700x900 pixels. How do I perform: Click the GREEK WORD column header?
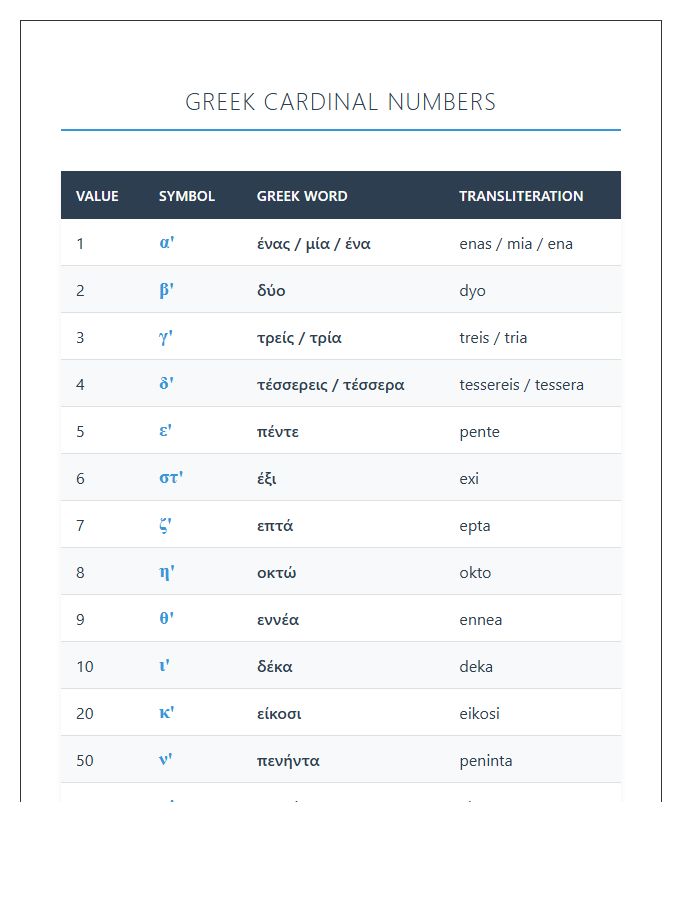click(x=302, y=196)
